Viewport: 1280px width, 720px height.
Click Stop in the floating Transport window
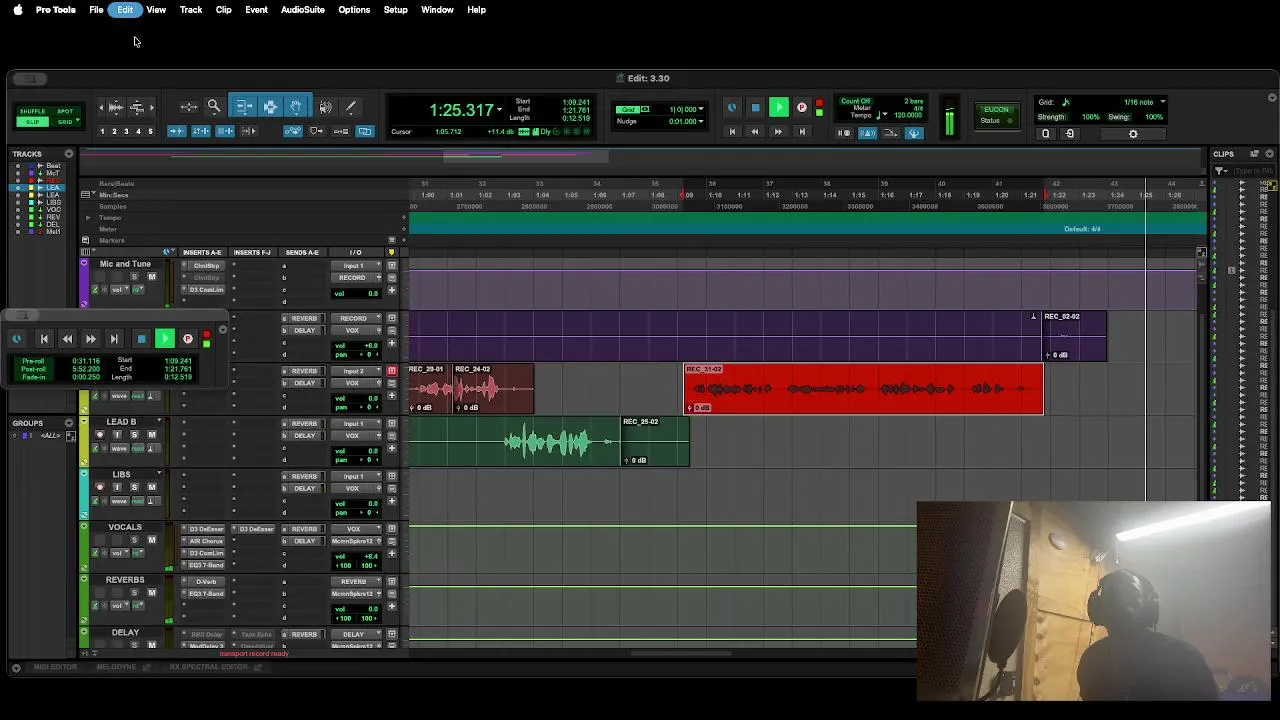point(141,339)
